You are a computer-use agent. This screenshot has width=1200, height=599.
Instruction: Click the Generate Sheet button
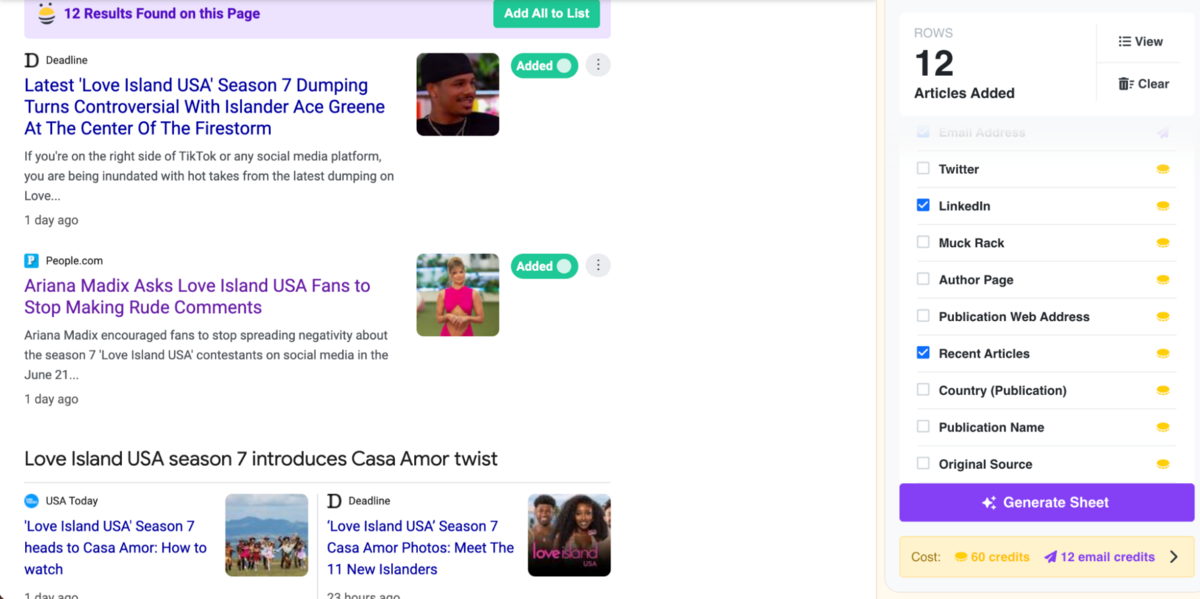pos(1046,503)
